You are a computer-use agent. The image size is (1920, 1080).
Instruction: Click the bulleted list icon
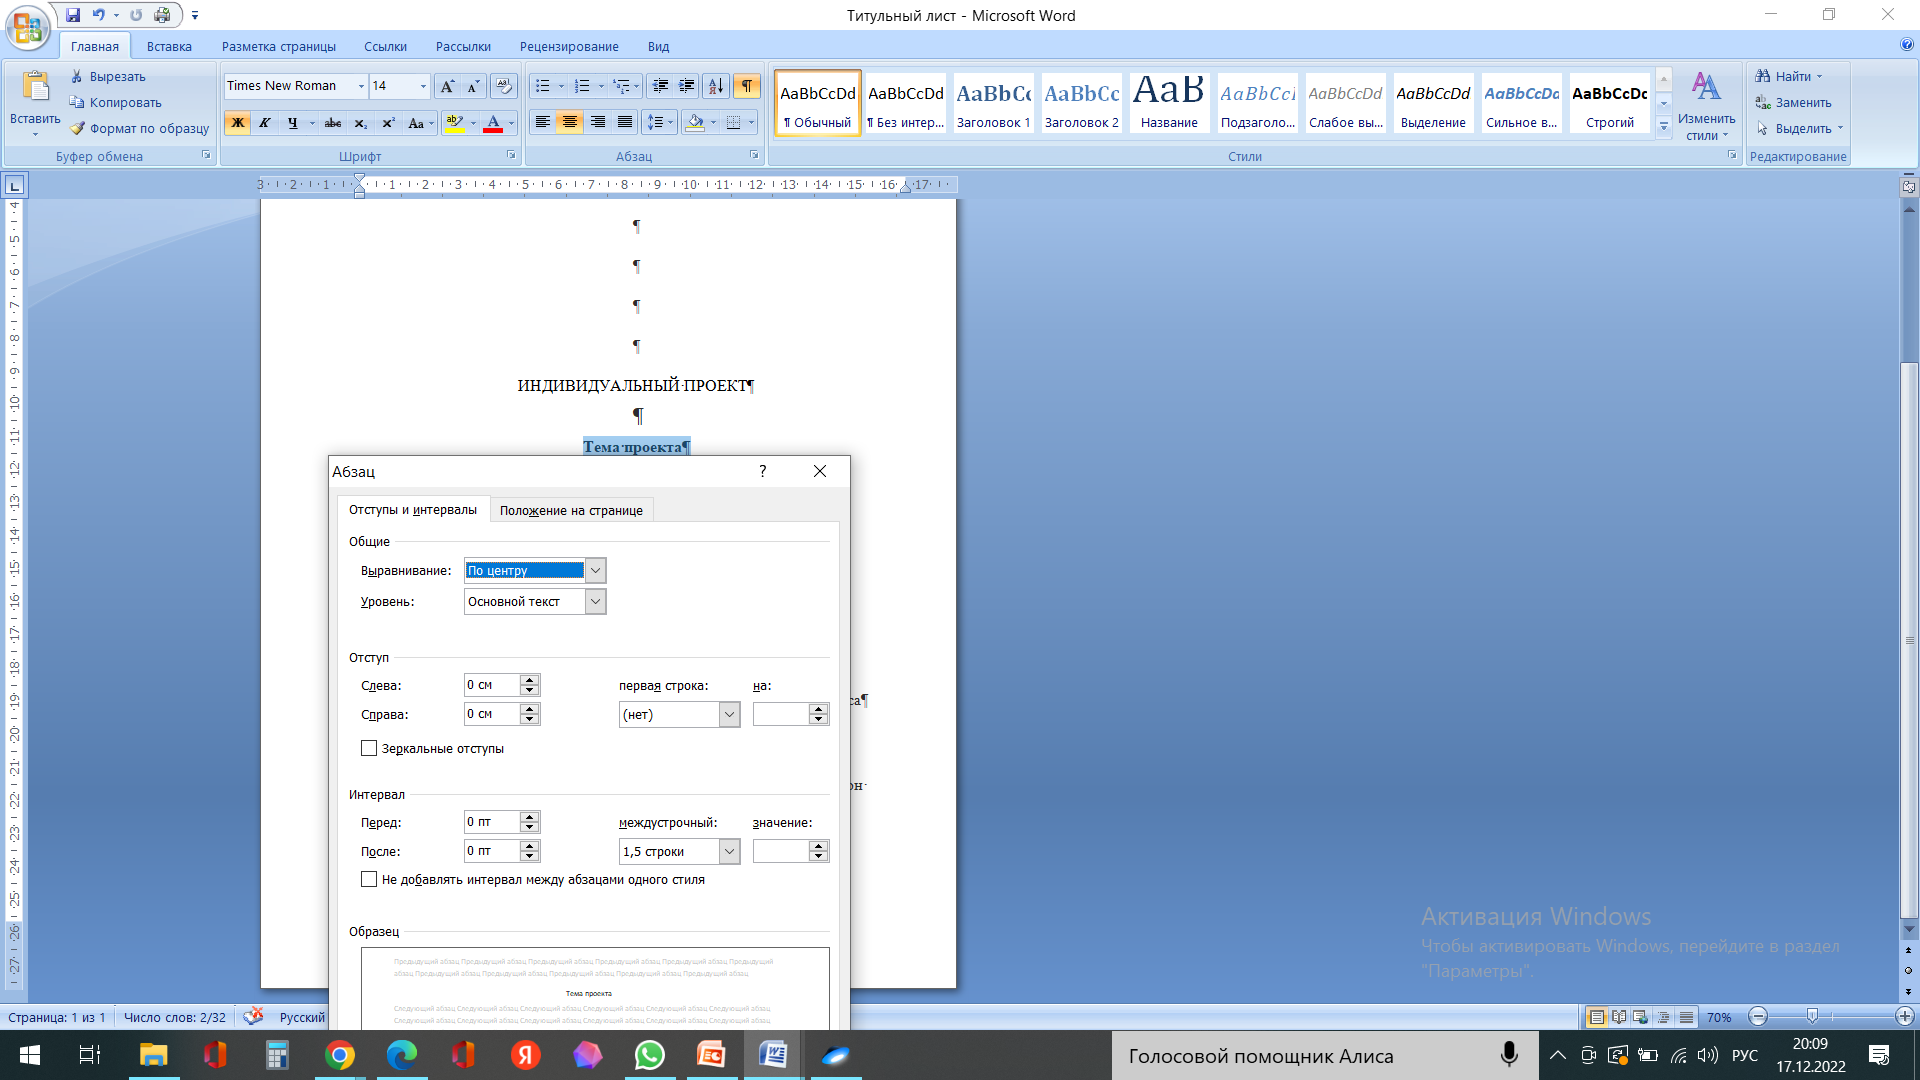543,86
